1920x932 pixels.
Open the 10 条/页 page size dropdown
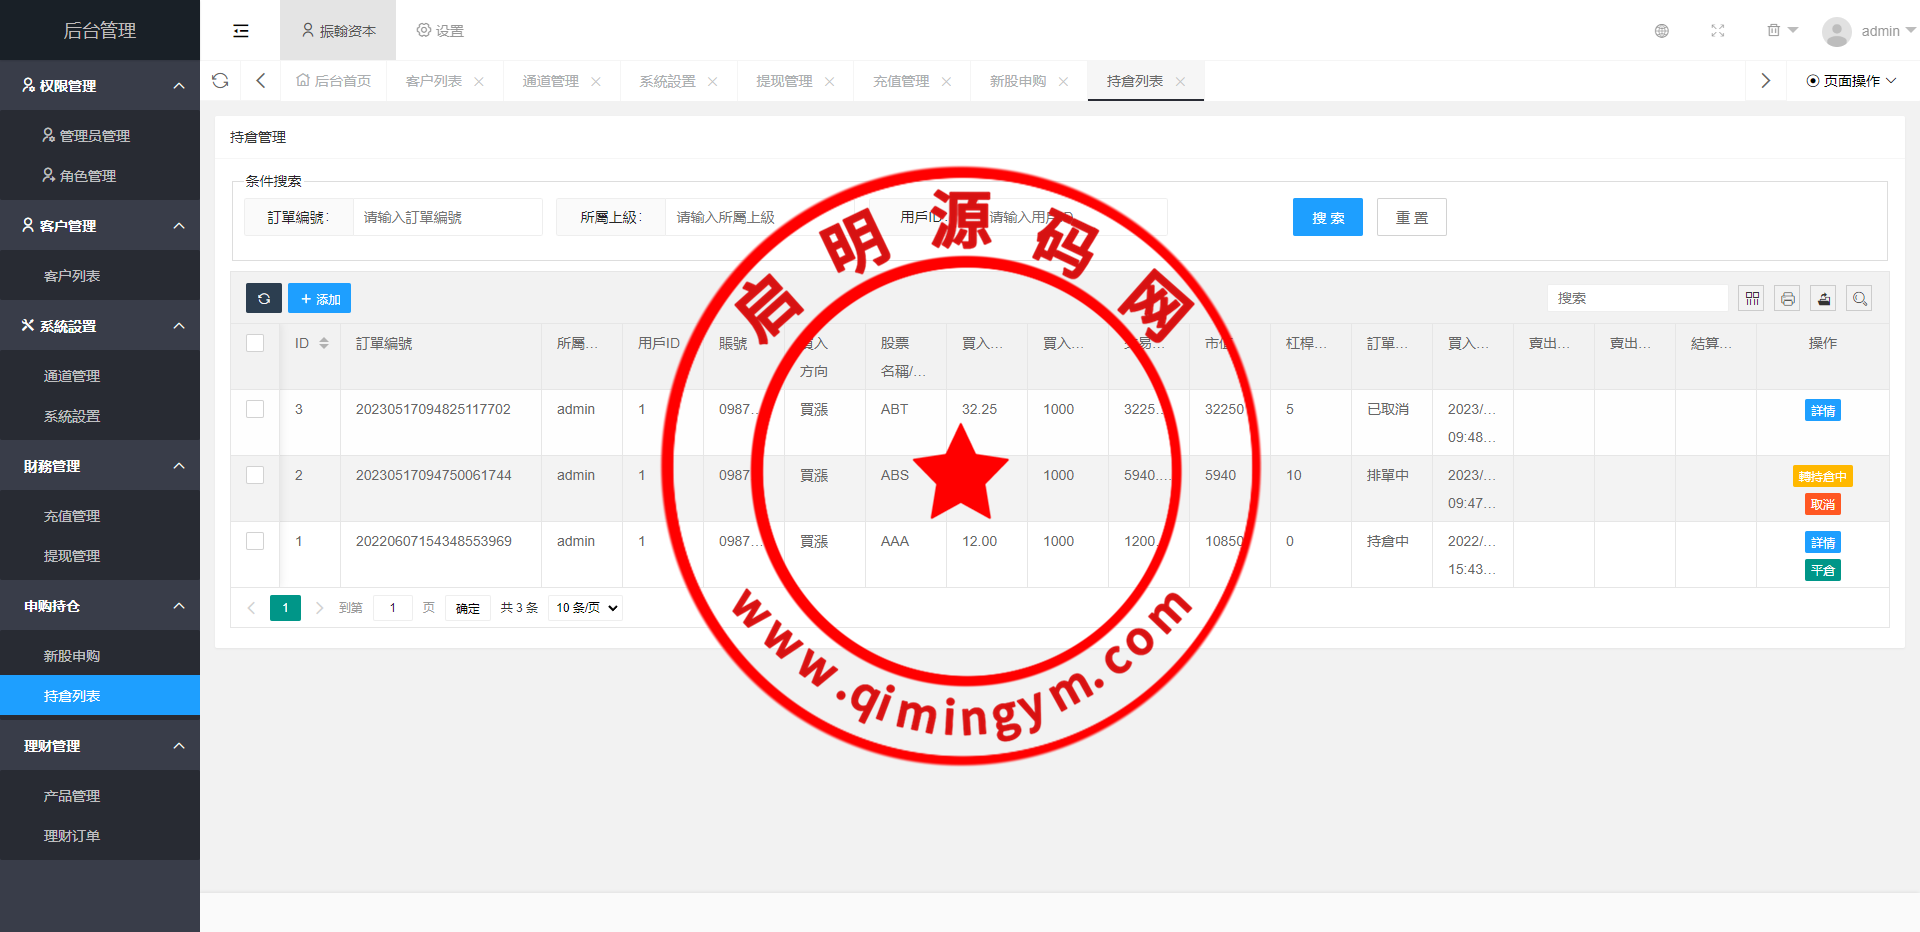pyautogui.click(x=586, y=608)
